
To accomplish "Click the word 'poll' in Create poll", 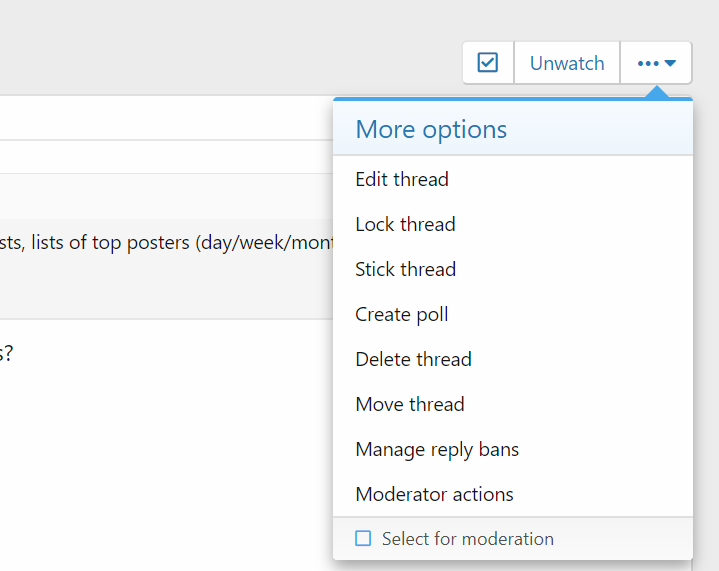I will pos(432,315).
